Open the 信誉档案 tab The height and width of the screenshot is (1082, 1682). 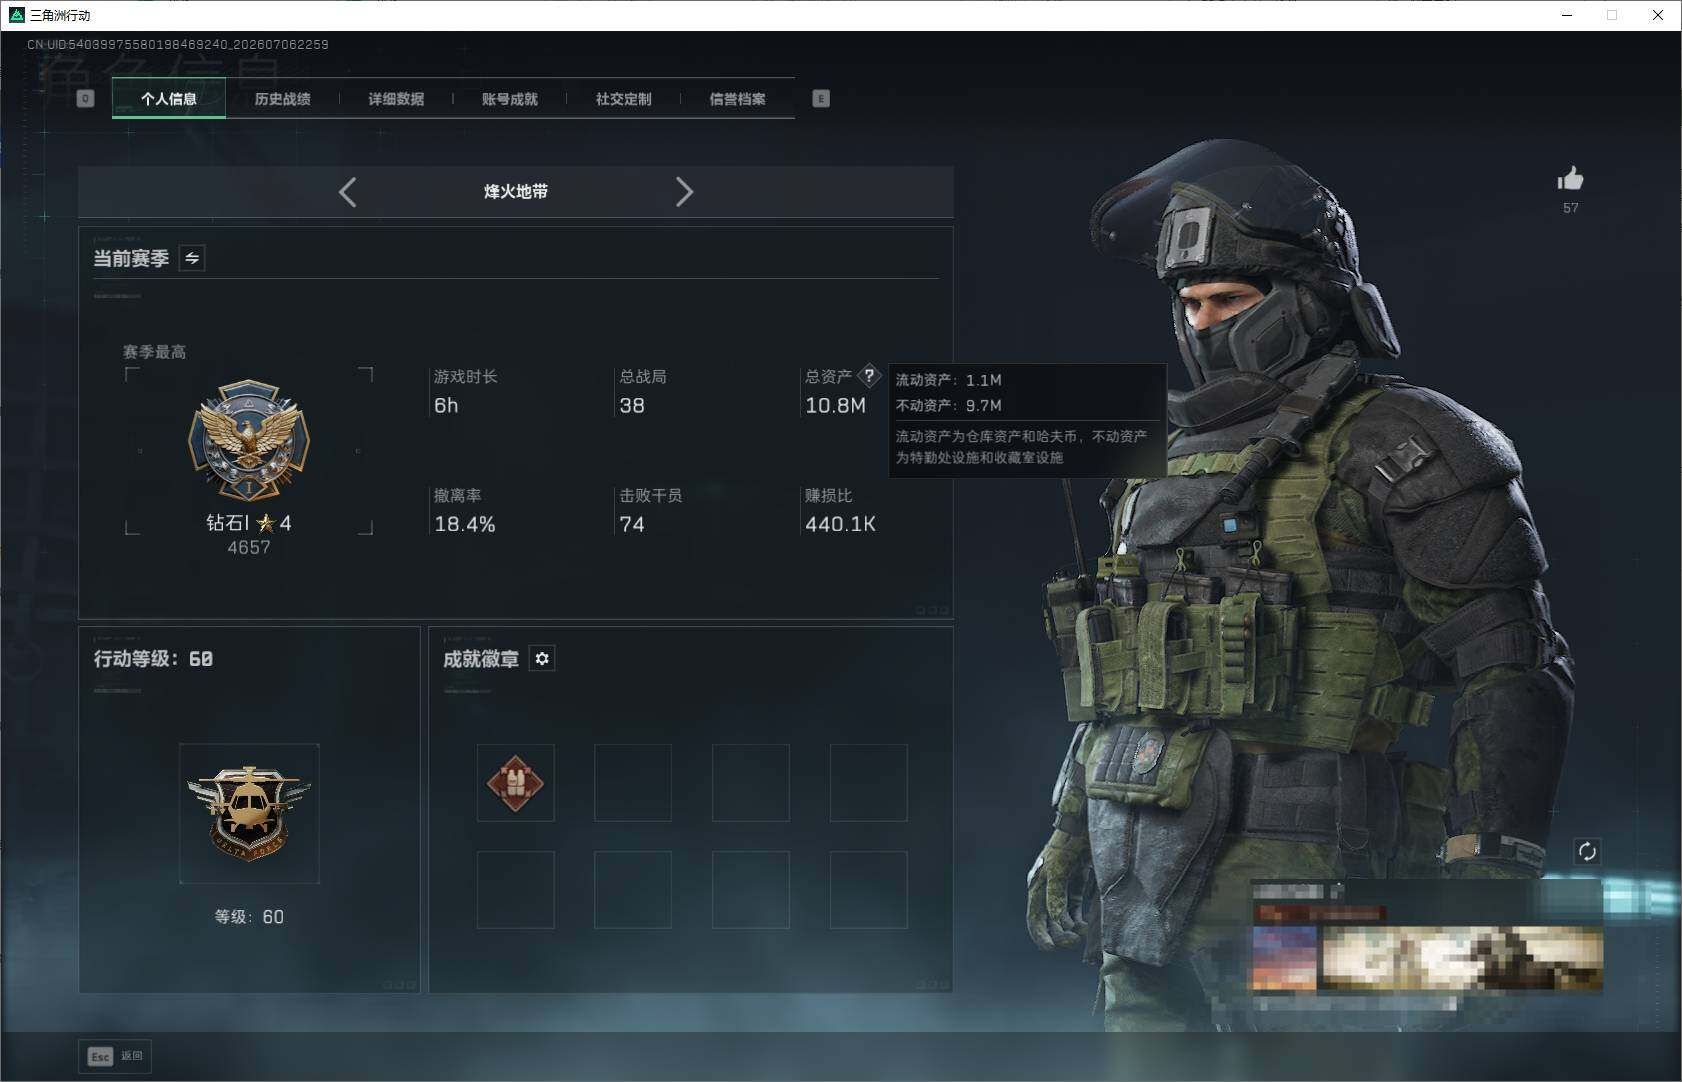pos(737,99)
